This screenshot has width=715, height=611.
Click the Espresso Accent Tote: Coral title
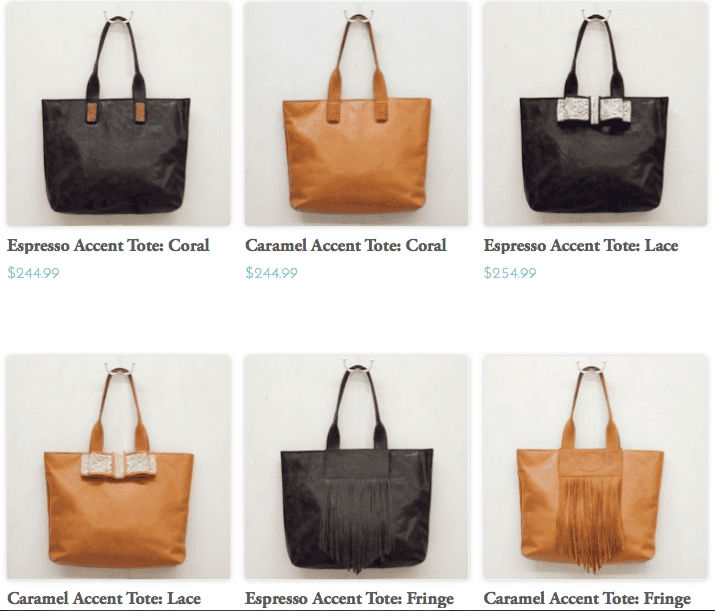coord(109,245)
